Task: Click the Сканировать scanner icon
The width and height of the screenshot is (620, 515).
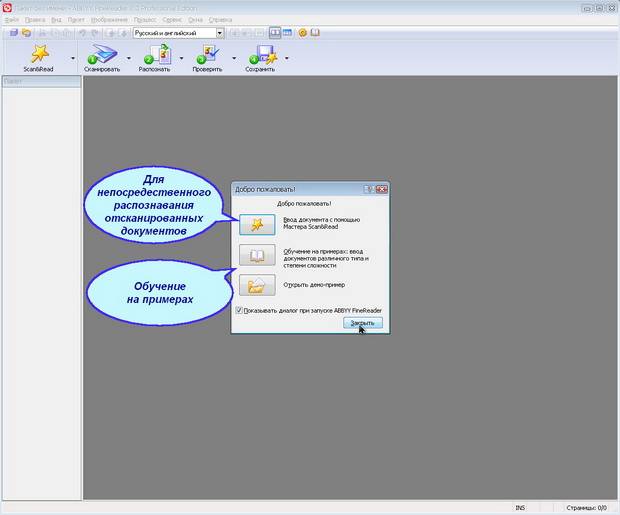Action: (103, 54)
